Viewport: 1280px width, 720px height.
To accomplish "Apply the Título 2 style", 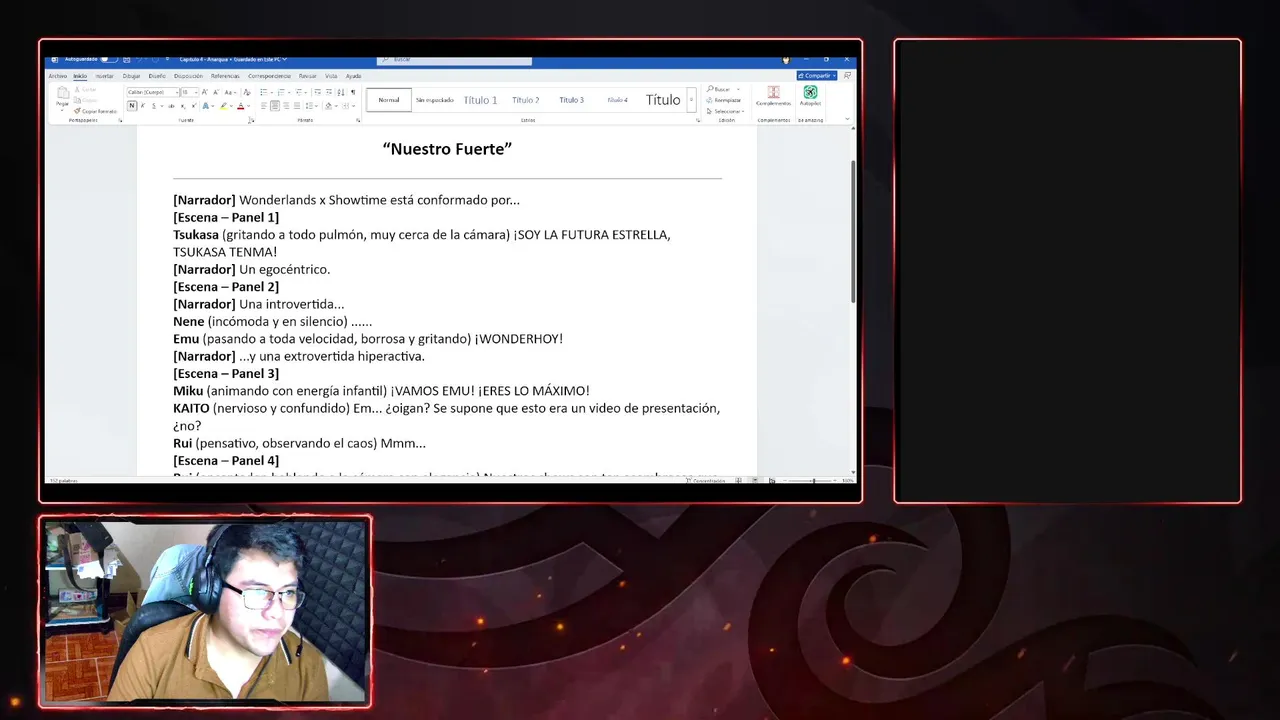I will (525, 100).
